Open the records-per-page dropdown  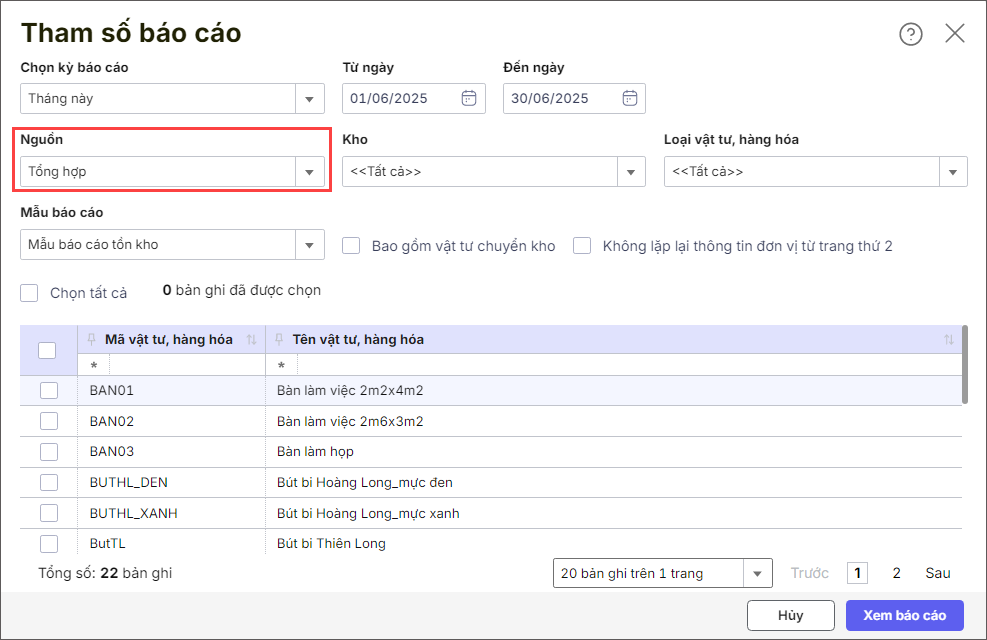click(x=757, y=573)
